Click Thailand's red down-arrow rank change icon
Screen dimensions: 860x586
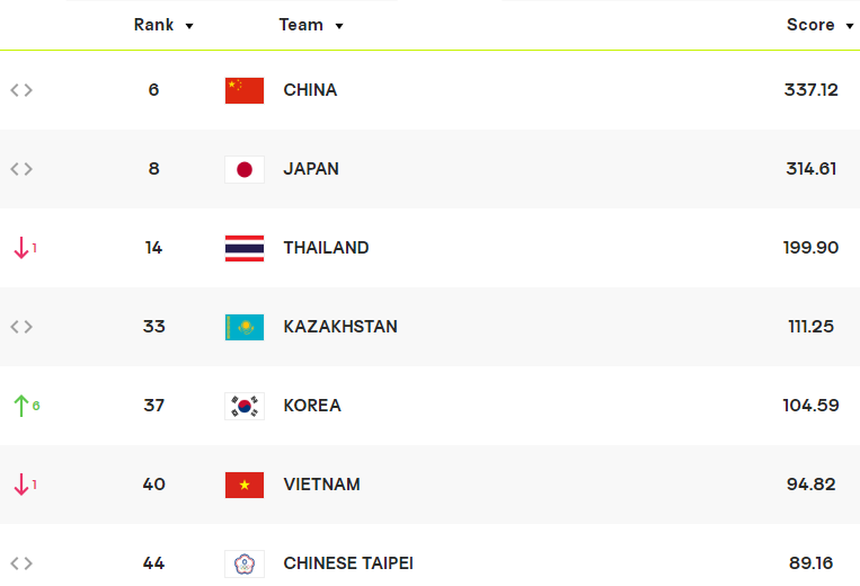point(21,248)
